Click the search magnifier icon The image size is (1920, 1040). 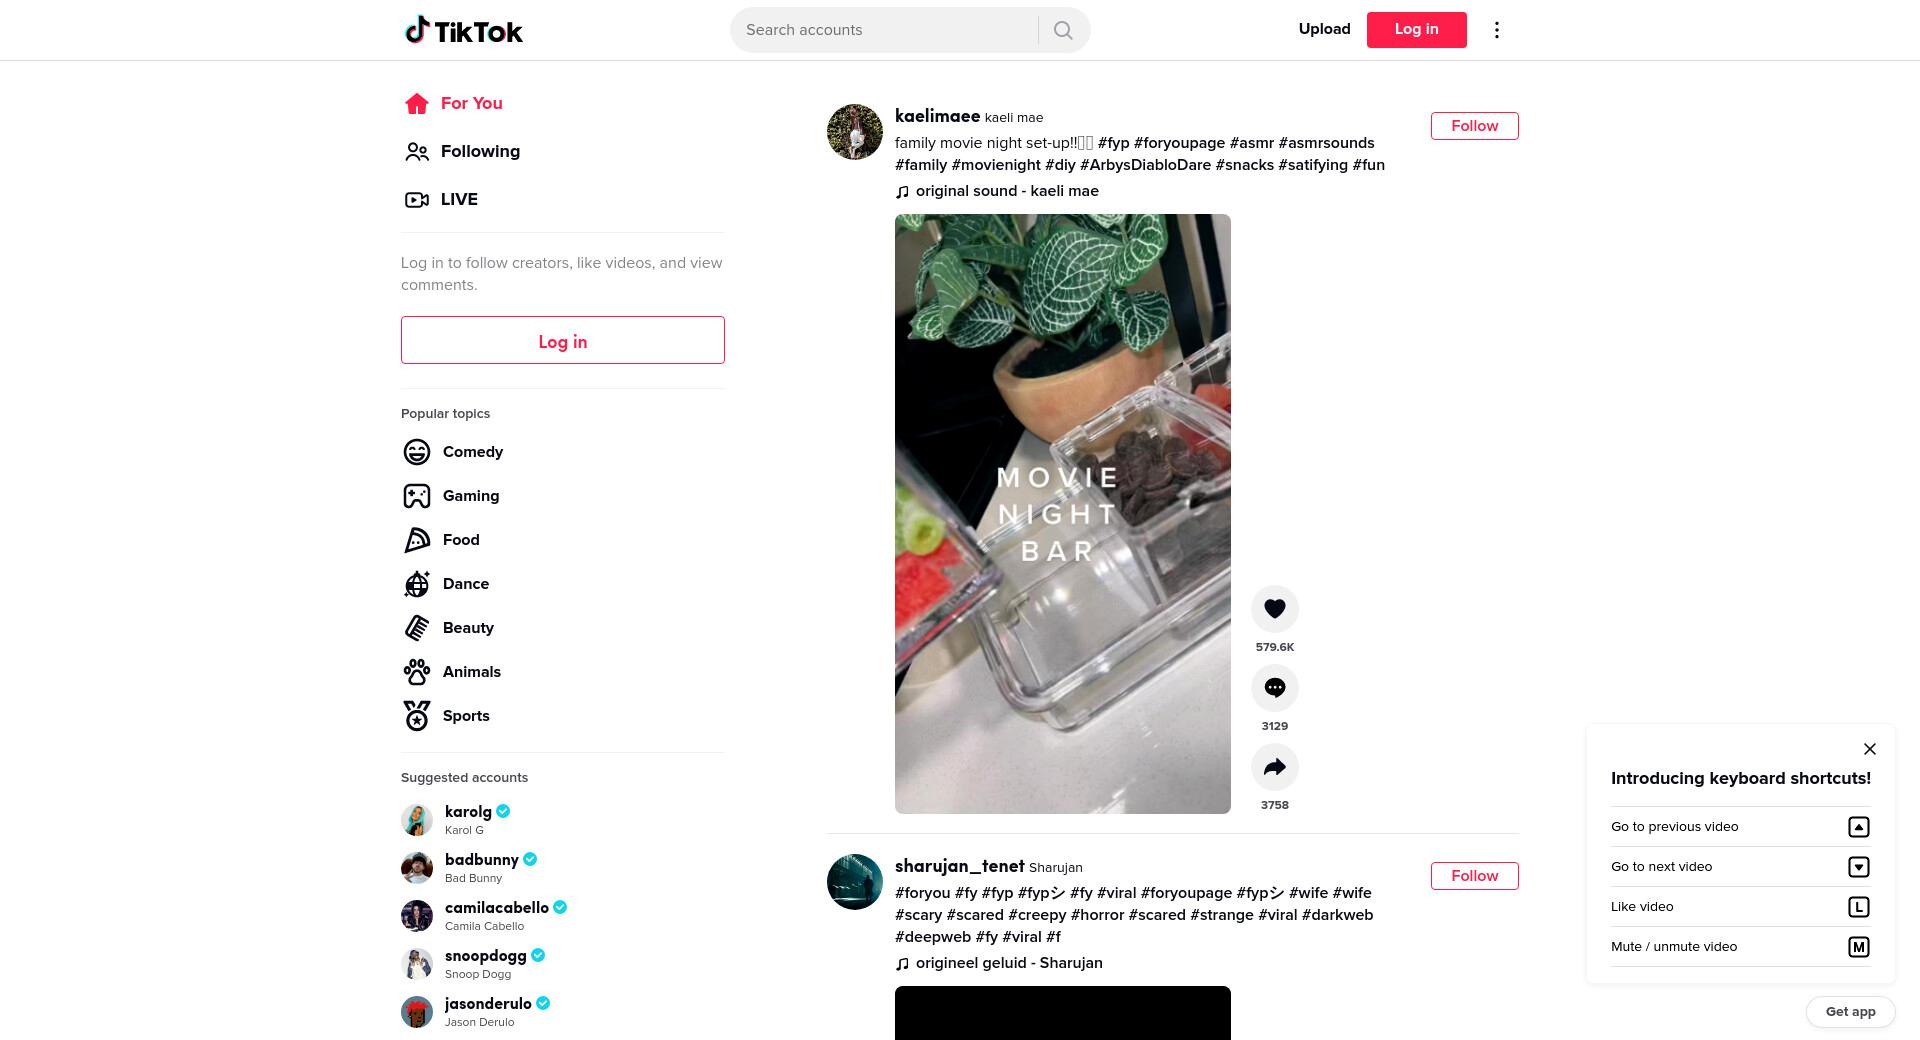click(x=1063, y=30)
